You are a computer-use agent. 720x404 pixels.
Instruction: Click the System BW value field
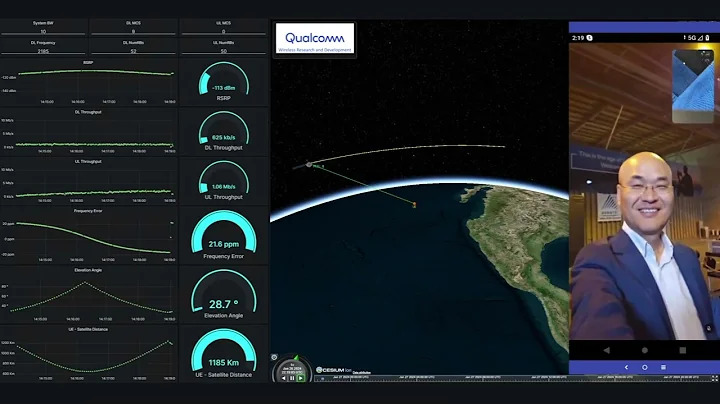click(43, 32)
